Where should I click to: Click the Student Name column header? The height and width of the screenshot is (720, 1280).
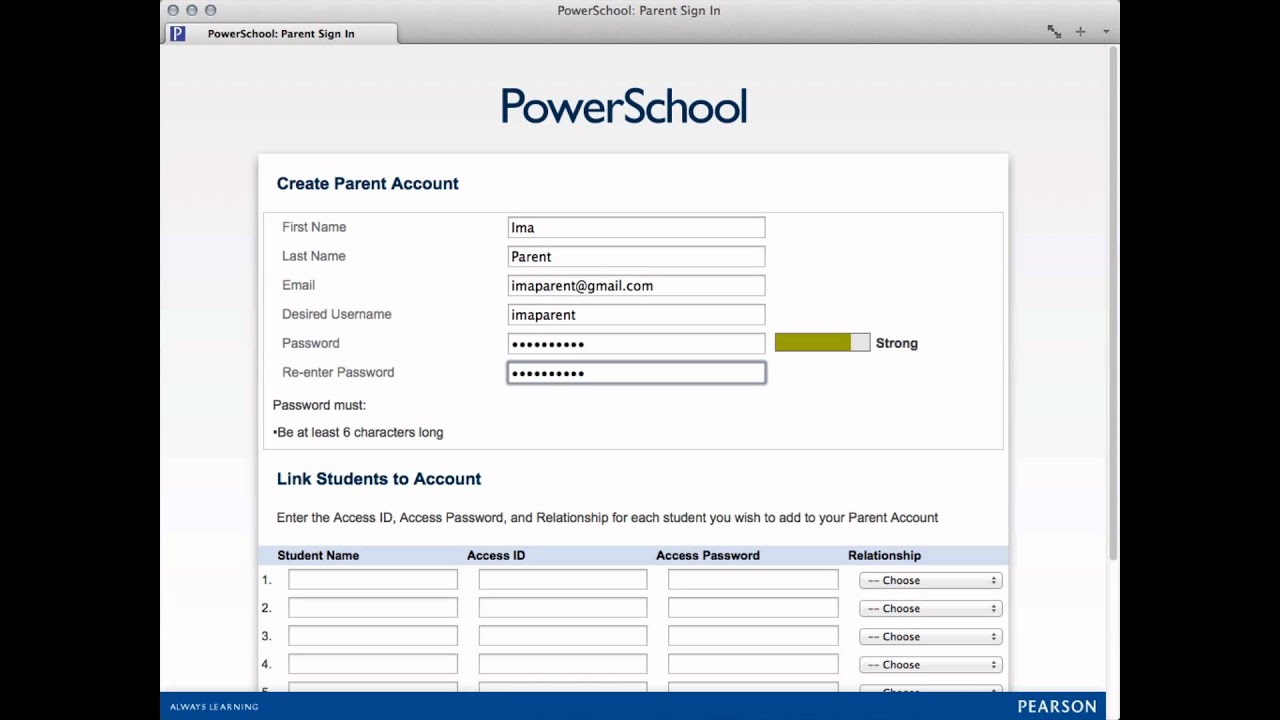[x=318, y=555]
